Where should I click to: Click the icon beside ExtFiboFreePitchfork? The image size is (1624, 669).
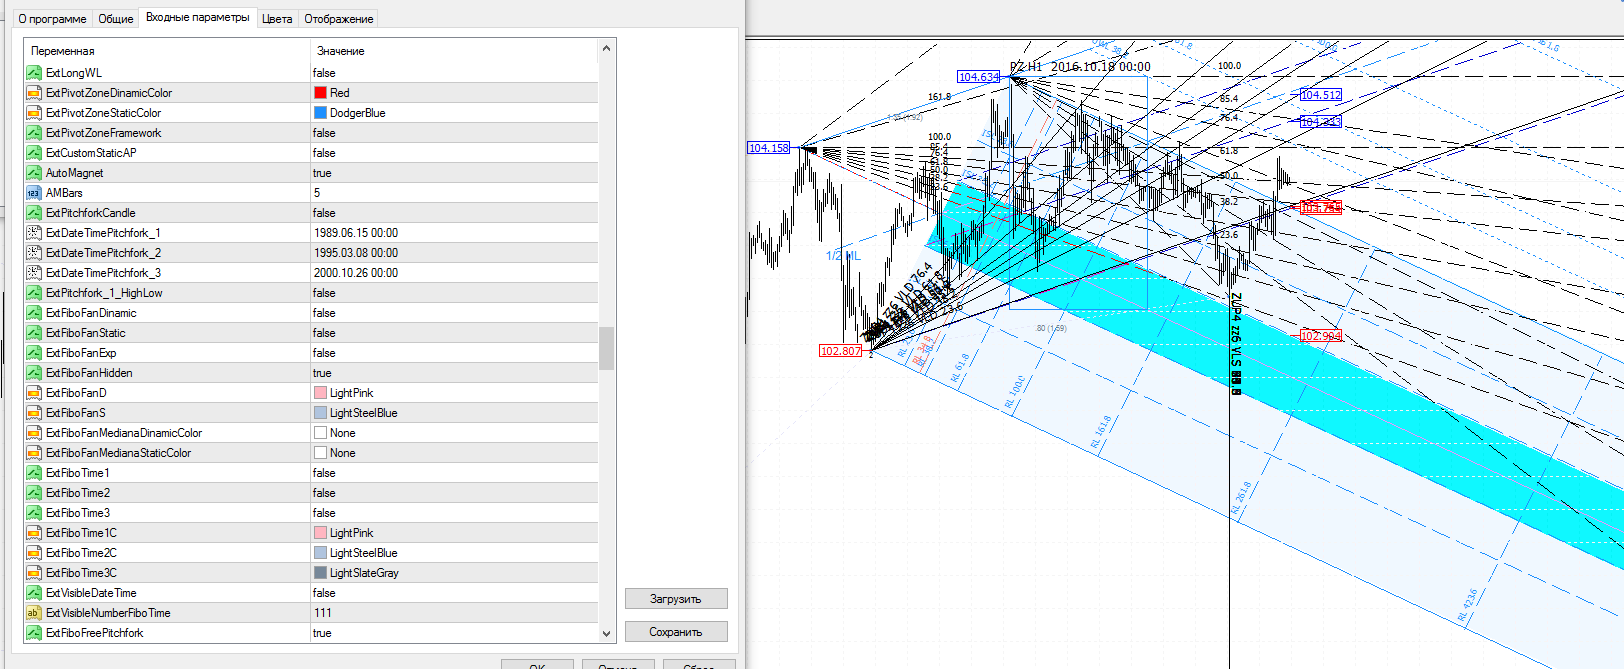[x=34, y=633]
